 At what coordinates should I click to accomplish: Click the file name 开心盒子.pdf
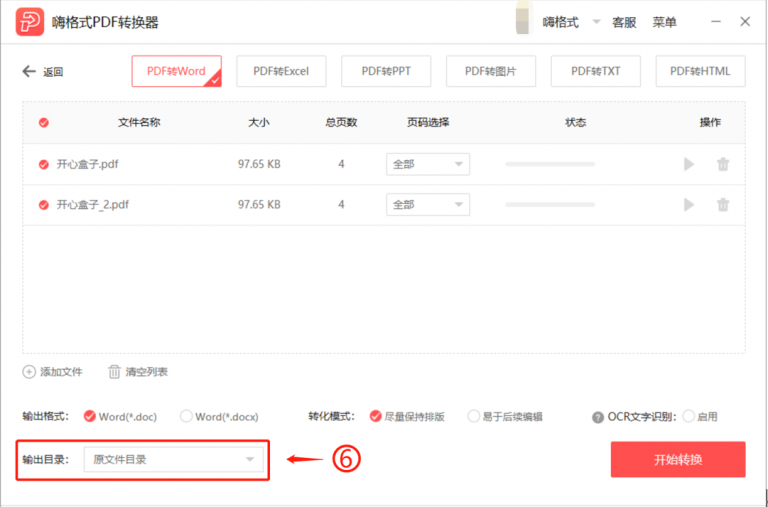tap(88, 164)
